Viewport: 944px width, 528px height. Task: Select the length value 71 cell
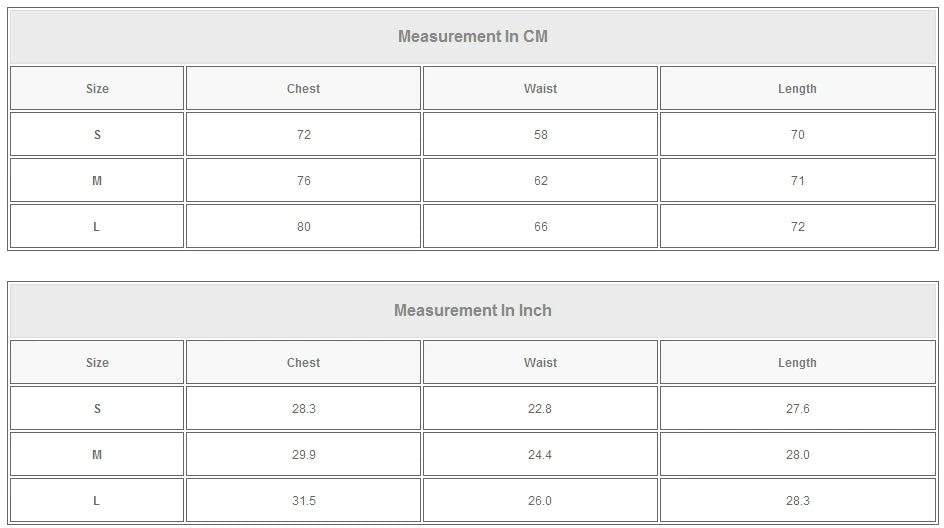[797, 181]
